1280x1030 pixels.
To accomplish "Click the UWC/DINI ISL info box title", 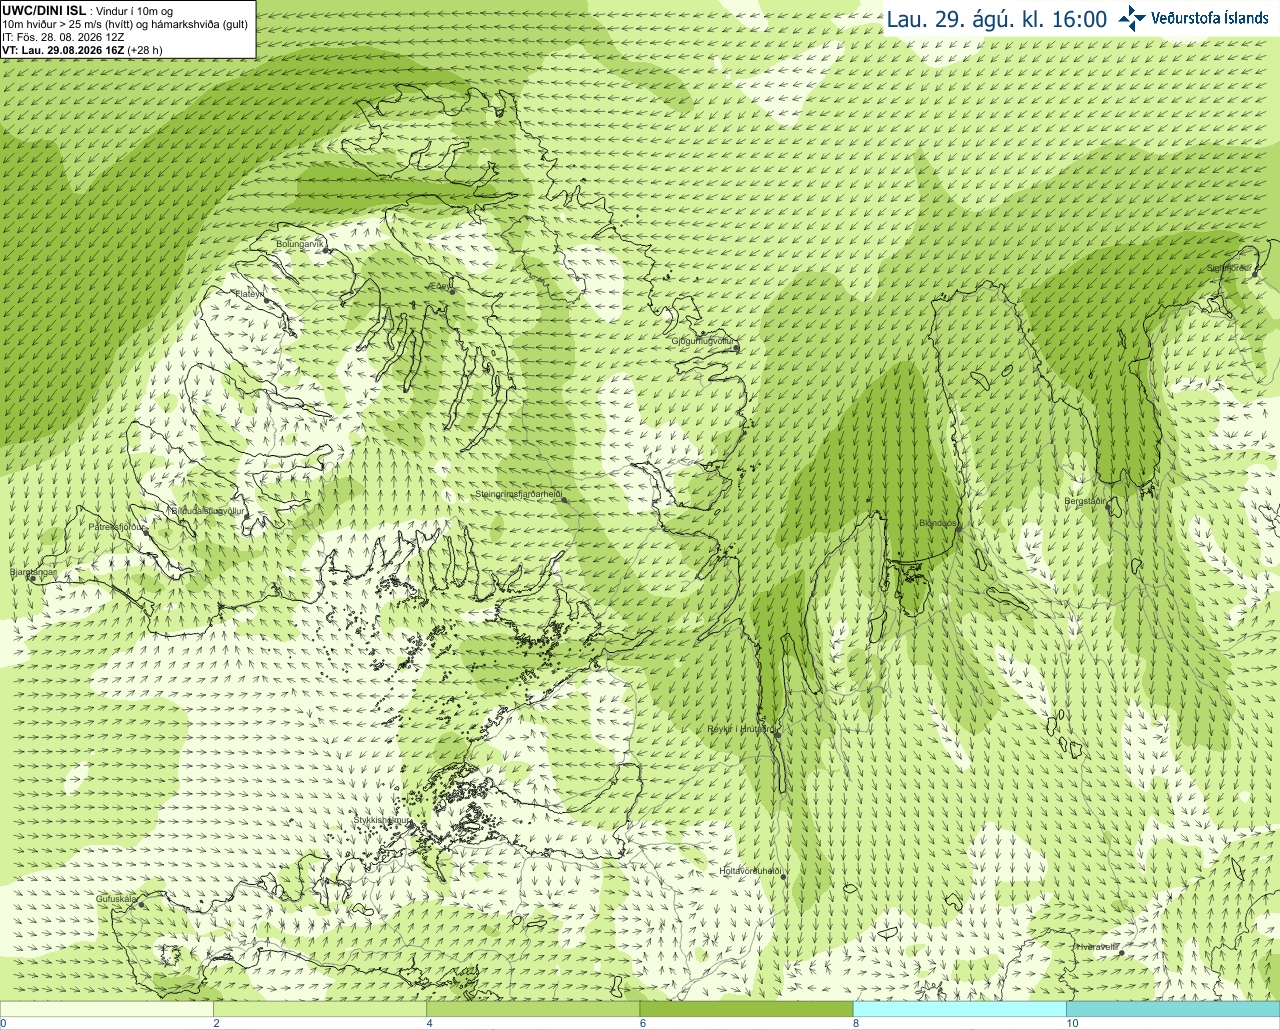I will tap(44, 11).
